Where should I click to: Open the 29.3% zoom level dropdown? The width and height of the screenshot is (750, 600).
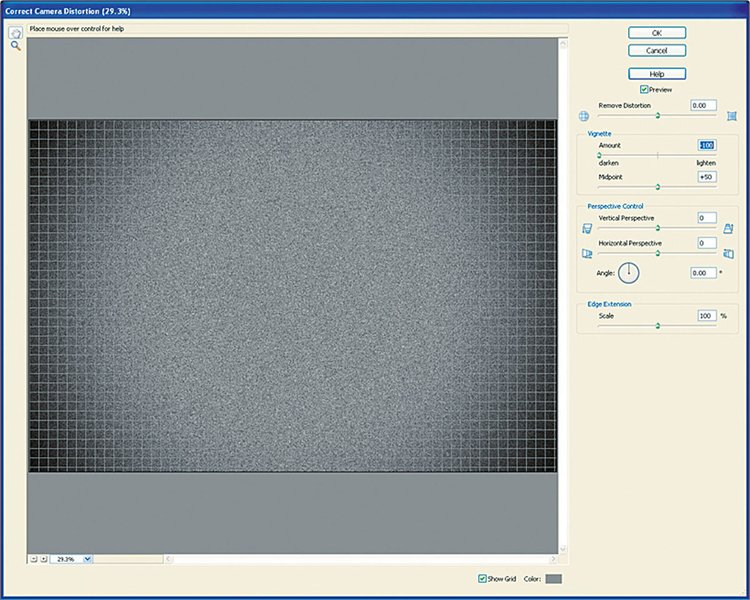tap(88, 559)
